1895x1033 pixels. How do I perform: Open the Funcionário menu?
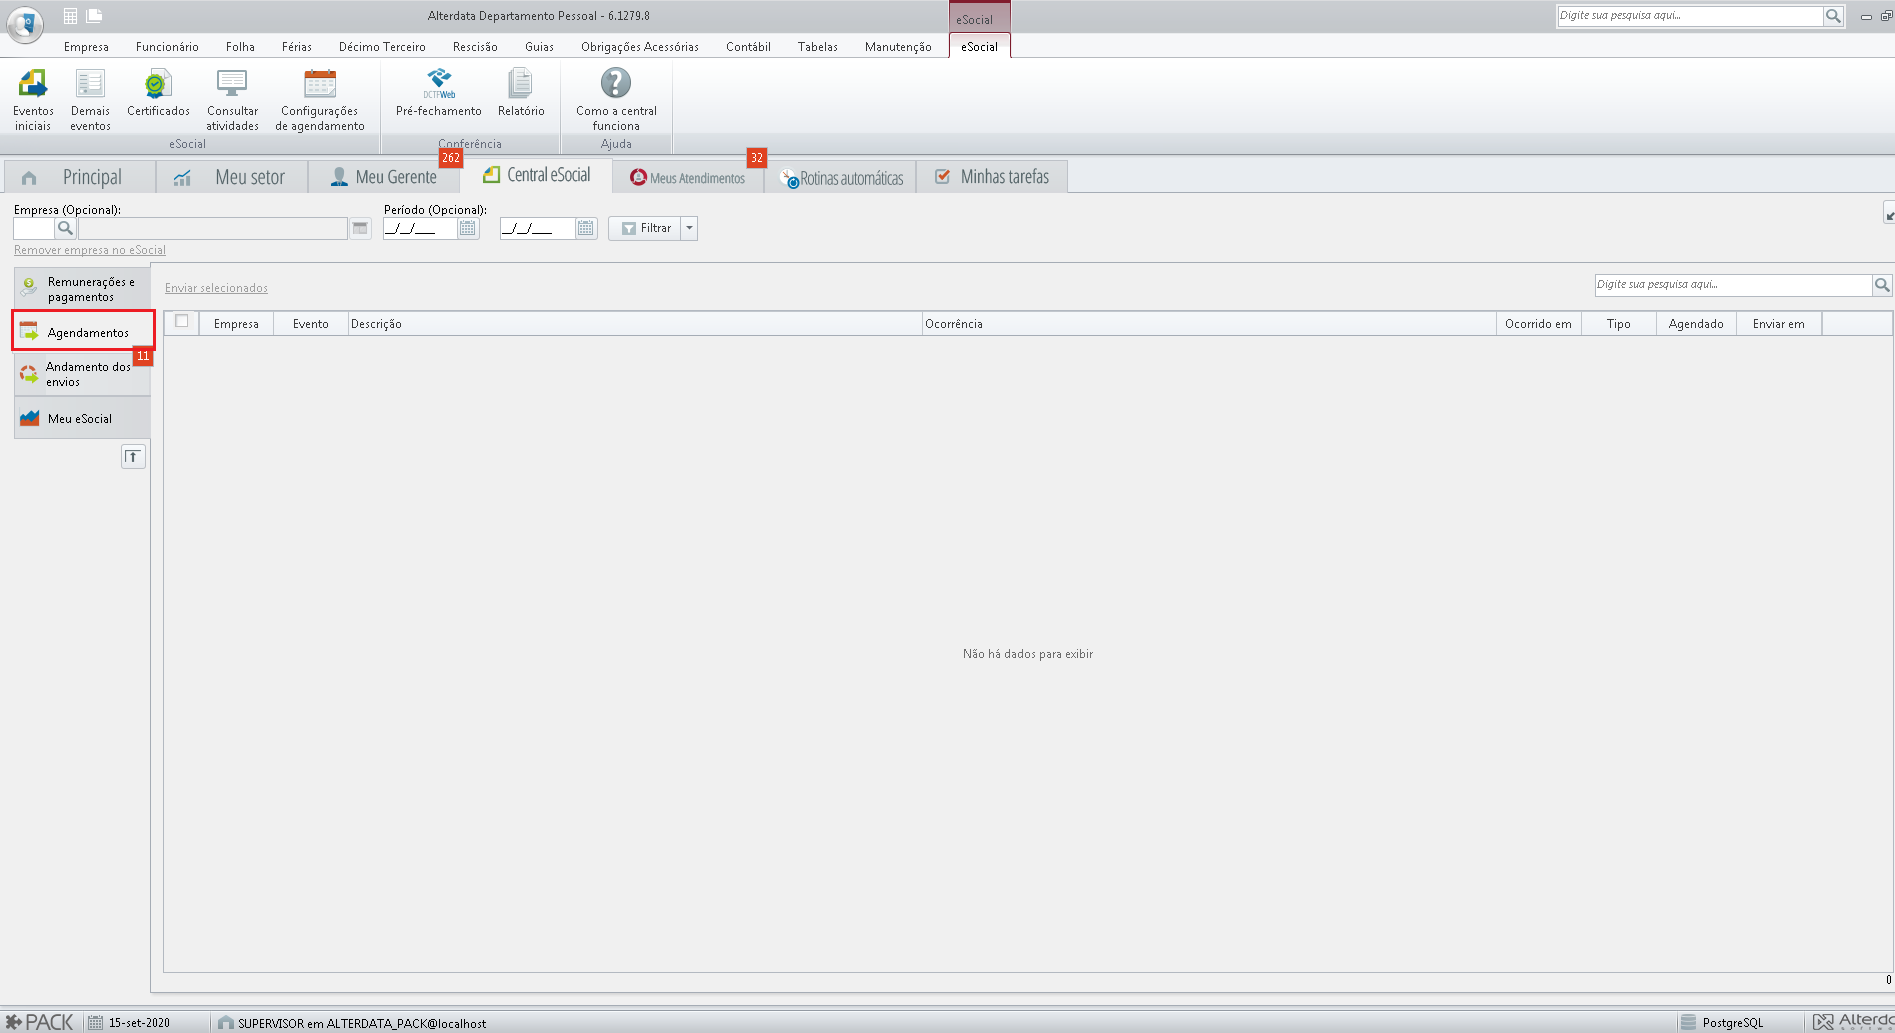click(x=167, y=47)
